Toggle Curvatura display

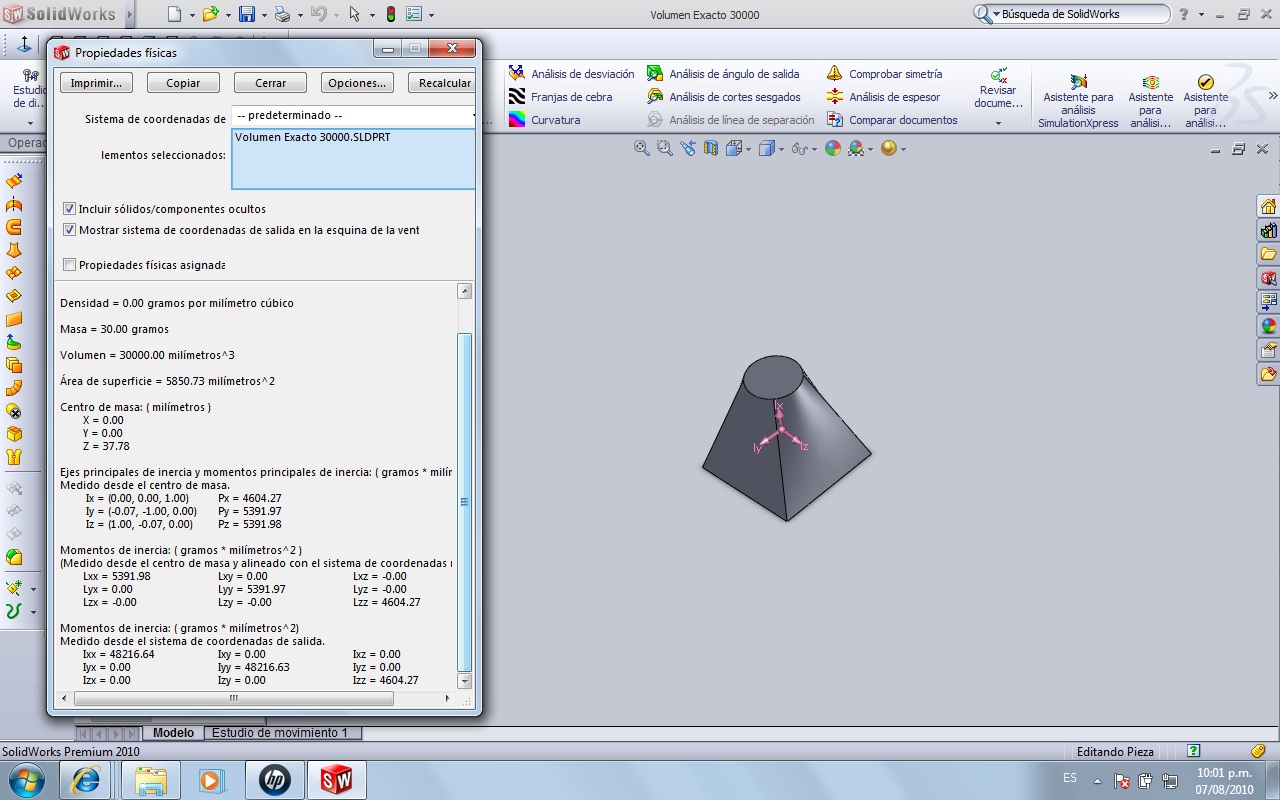point(544,120)
